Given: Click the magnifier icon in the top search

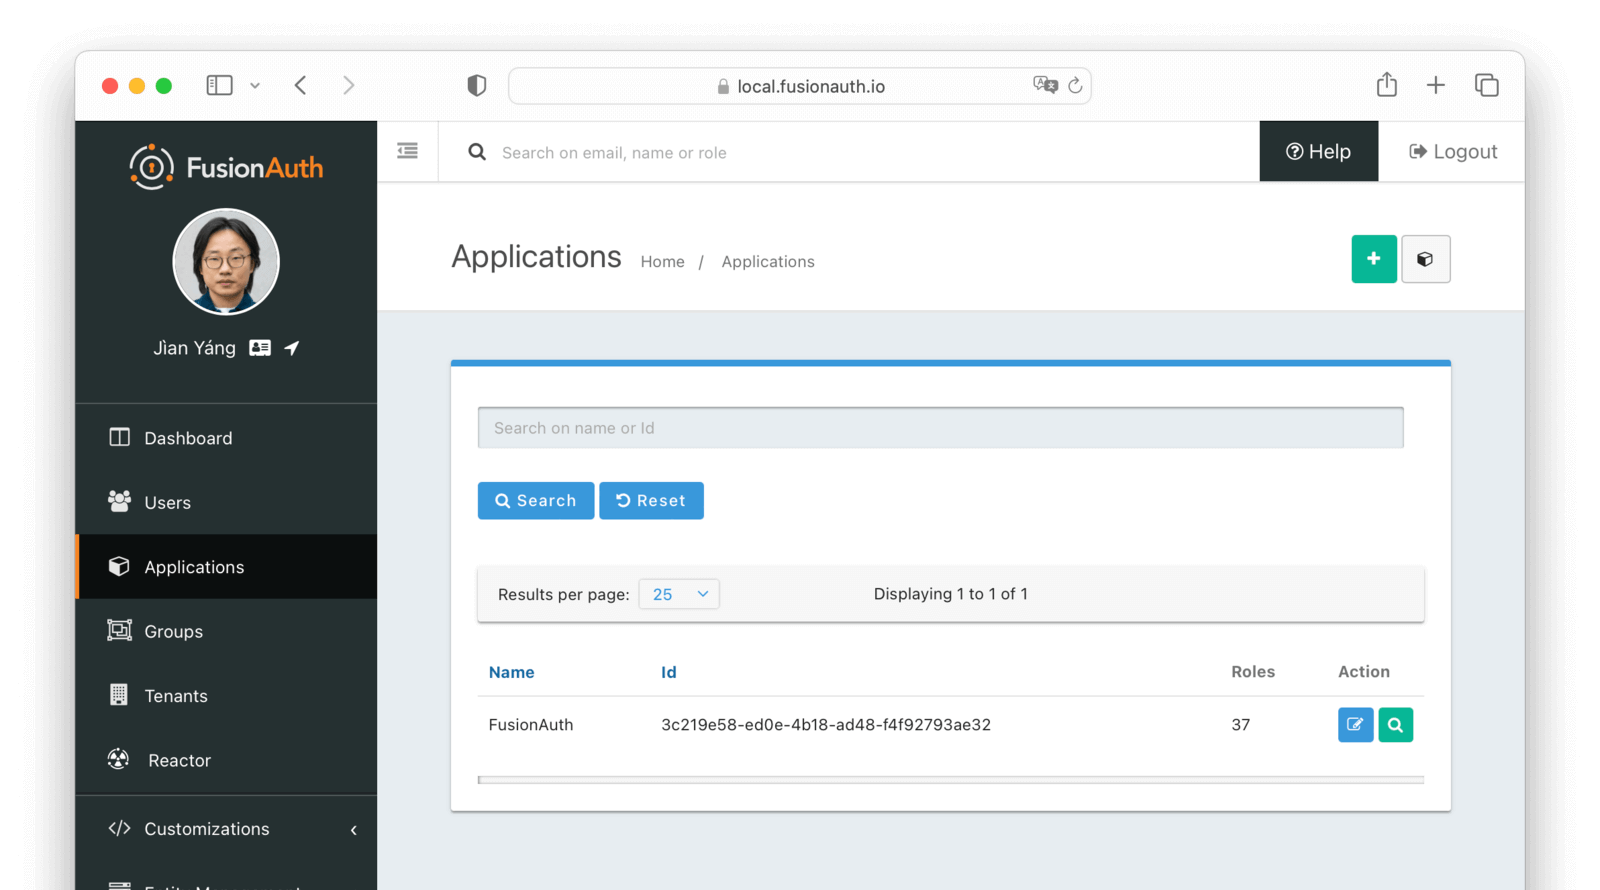Looking at the screenshot, I should pyautogui.click(x=477, y=152).
